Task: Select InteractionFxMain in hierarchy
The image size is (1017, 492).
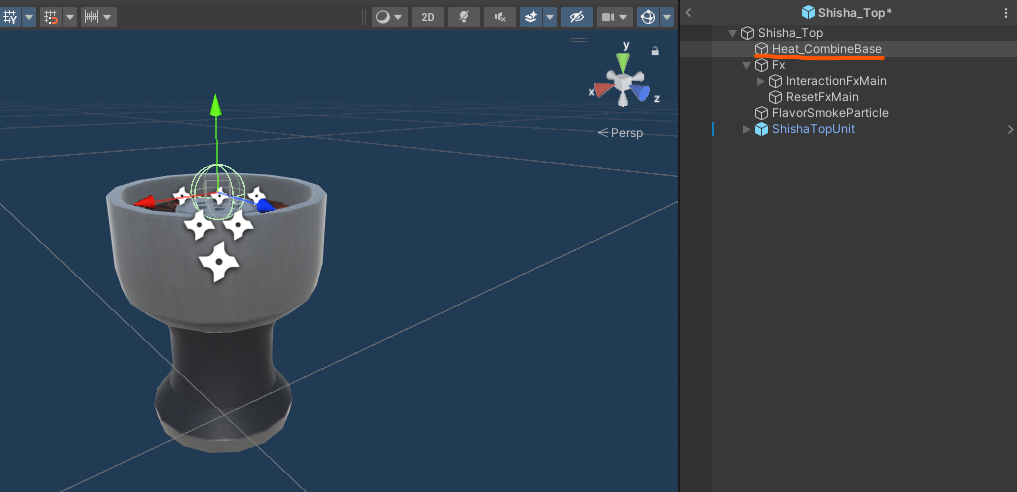Action: click(x=836, y=81)
